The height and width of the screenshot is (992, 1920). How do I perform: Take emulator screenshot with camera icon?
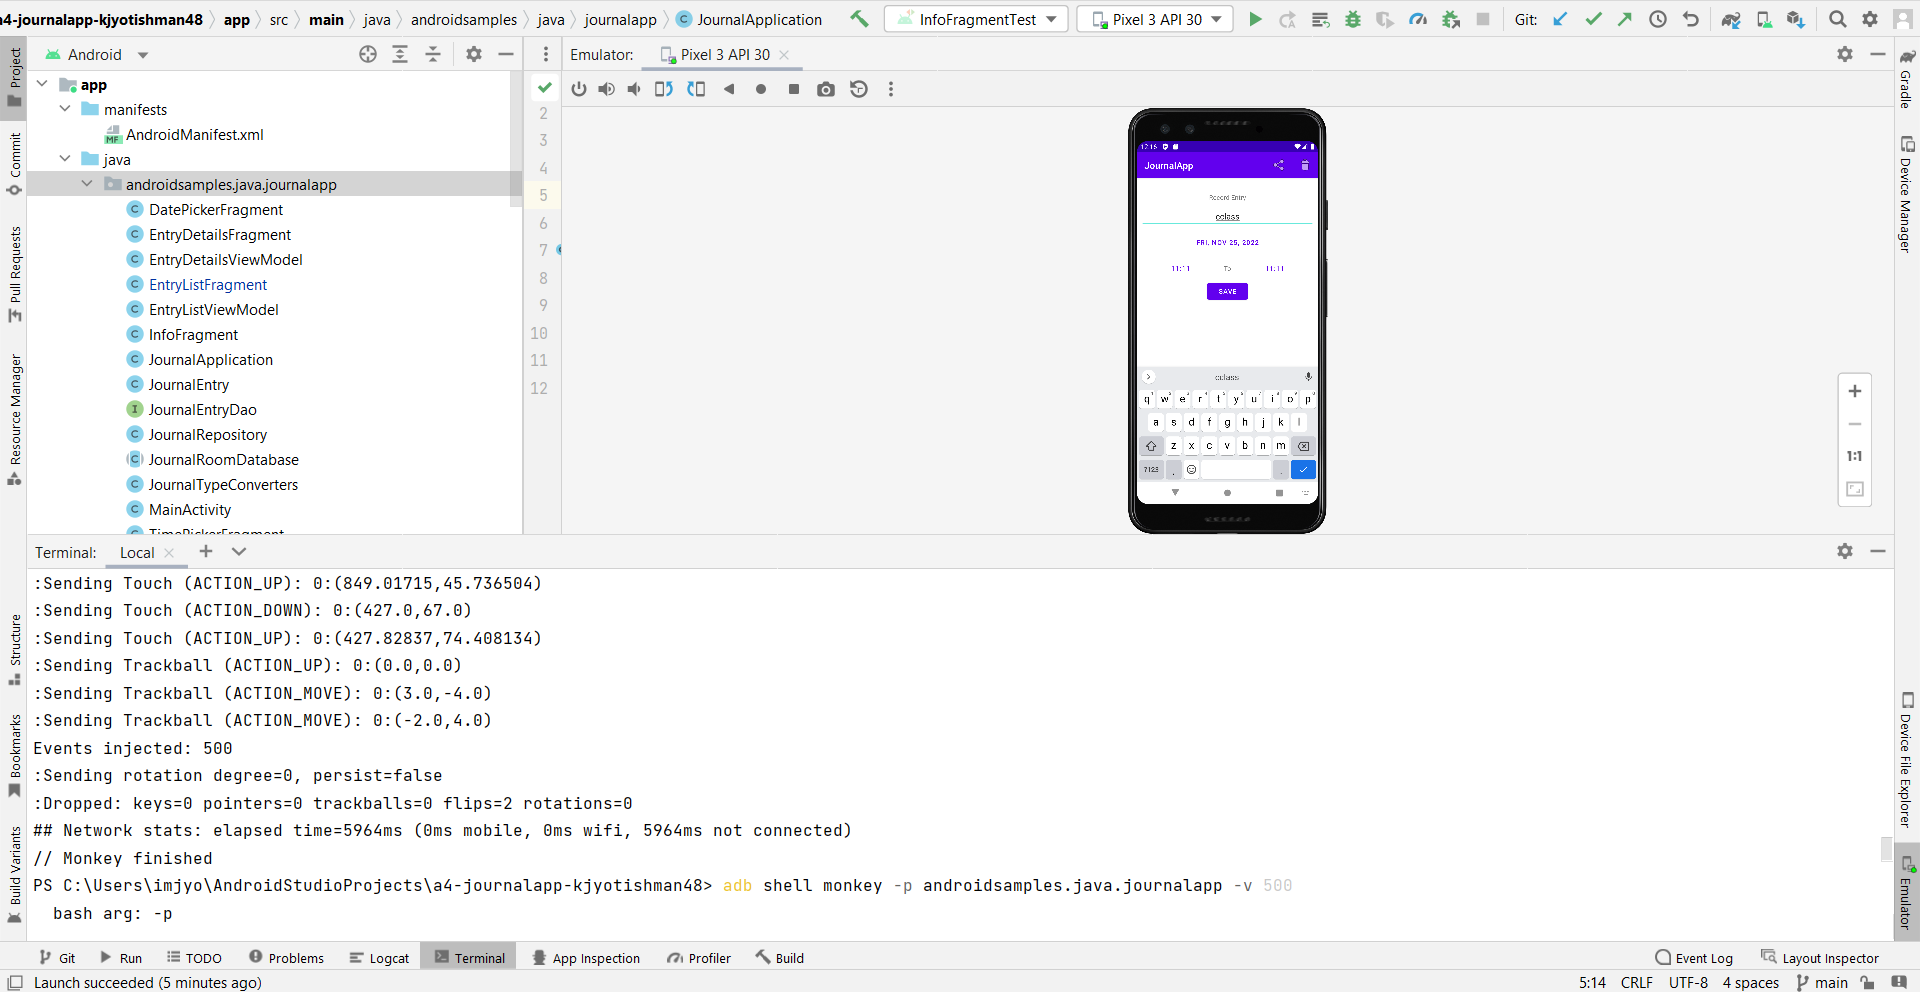click(826, 89)
